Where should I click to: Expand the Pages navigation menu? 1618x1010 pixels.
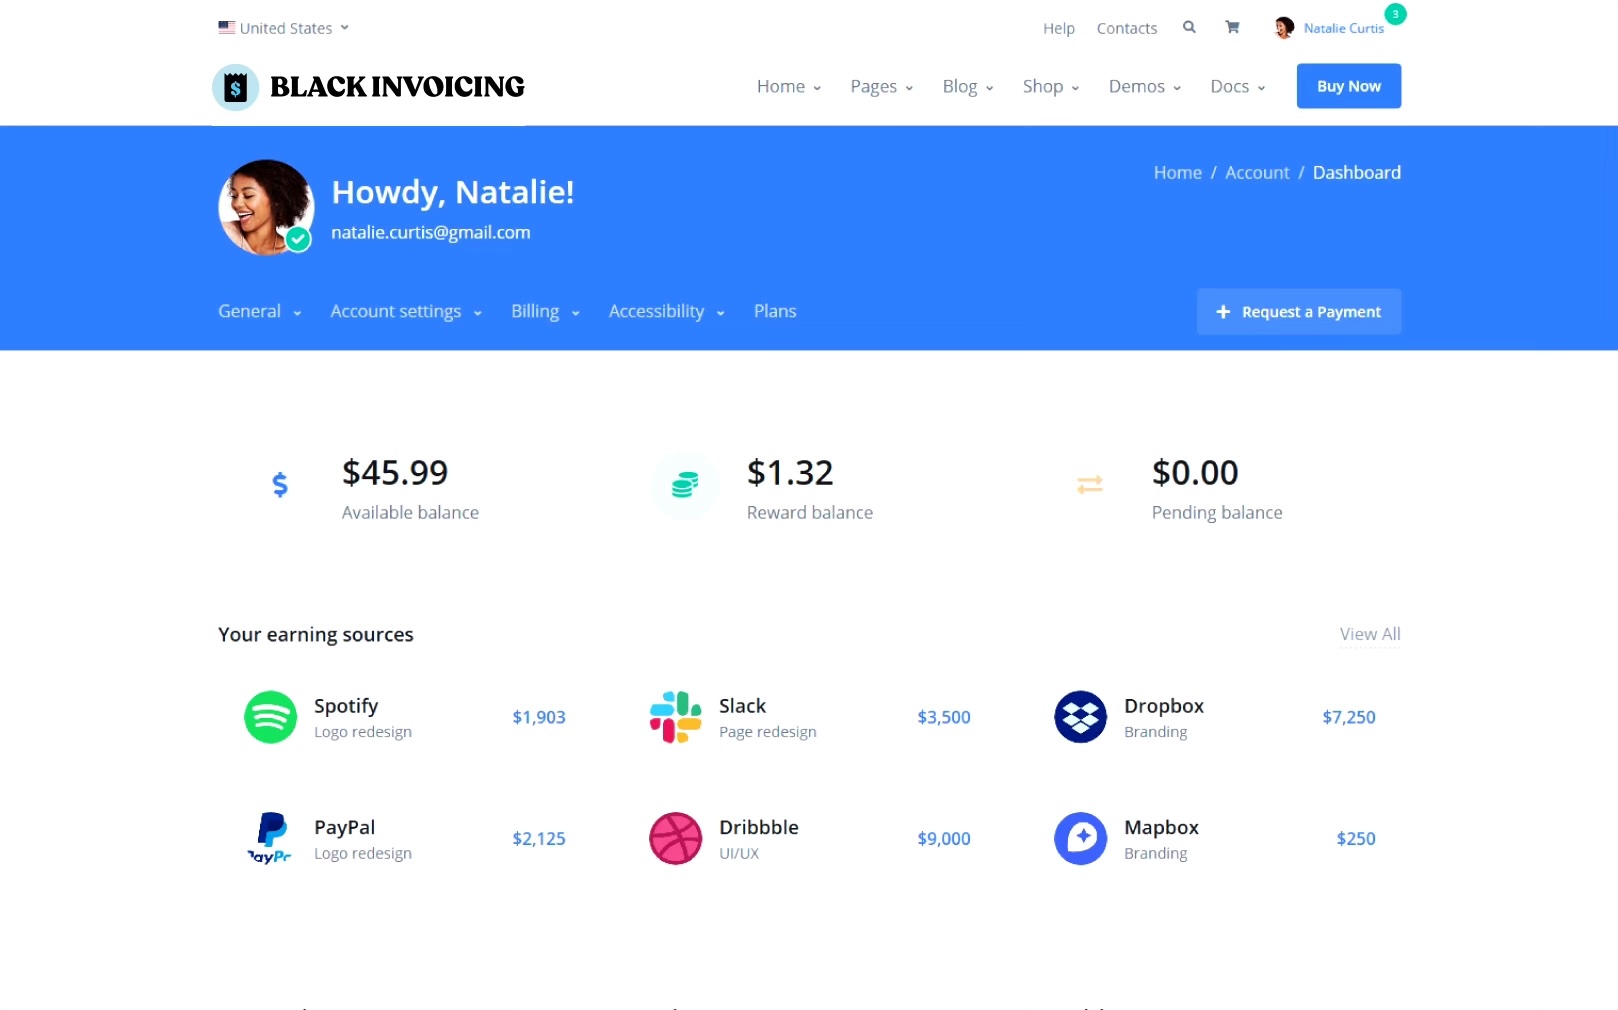[x=882, y=87]
